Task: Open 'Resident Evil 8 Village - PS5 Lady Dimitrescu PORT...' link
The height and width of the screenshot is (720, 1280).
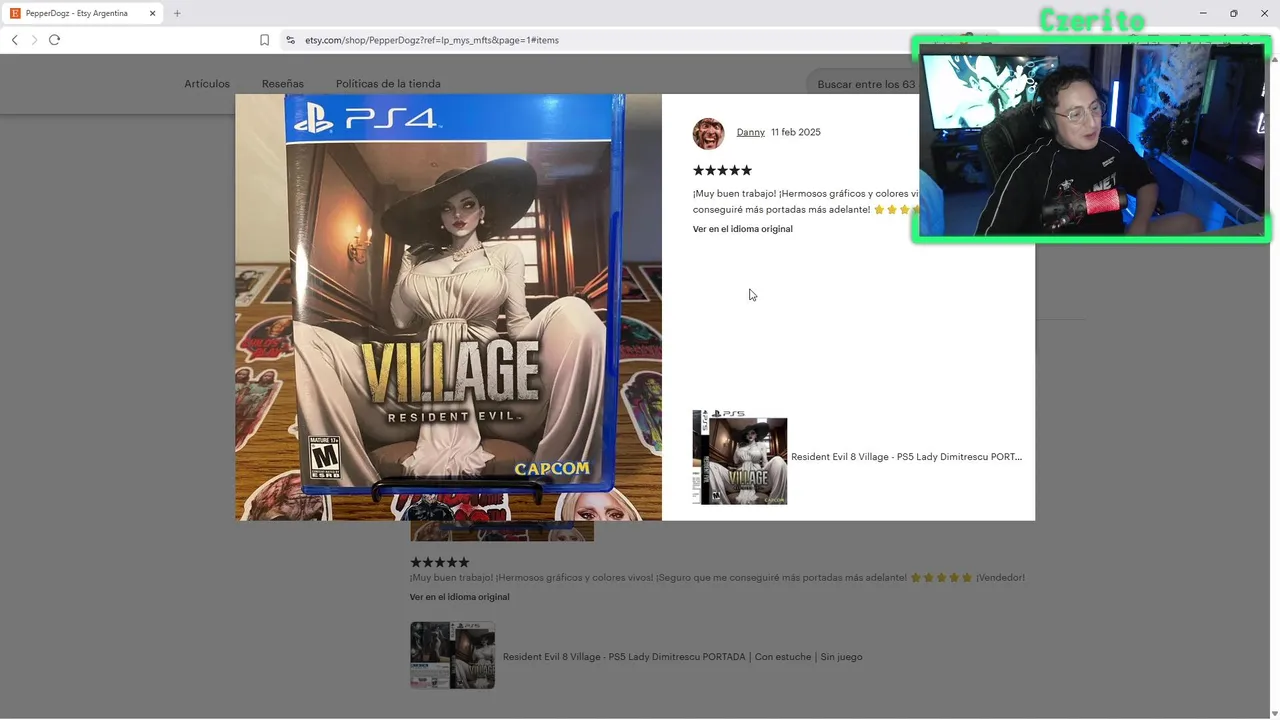Action: click(x=906, y=457)
